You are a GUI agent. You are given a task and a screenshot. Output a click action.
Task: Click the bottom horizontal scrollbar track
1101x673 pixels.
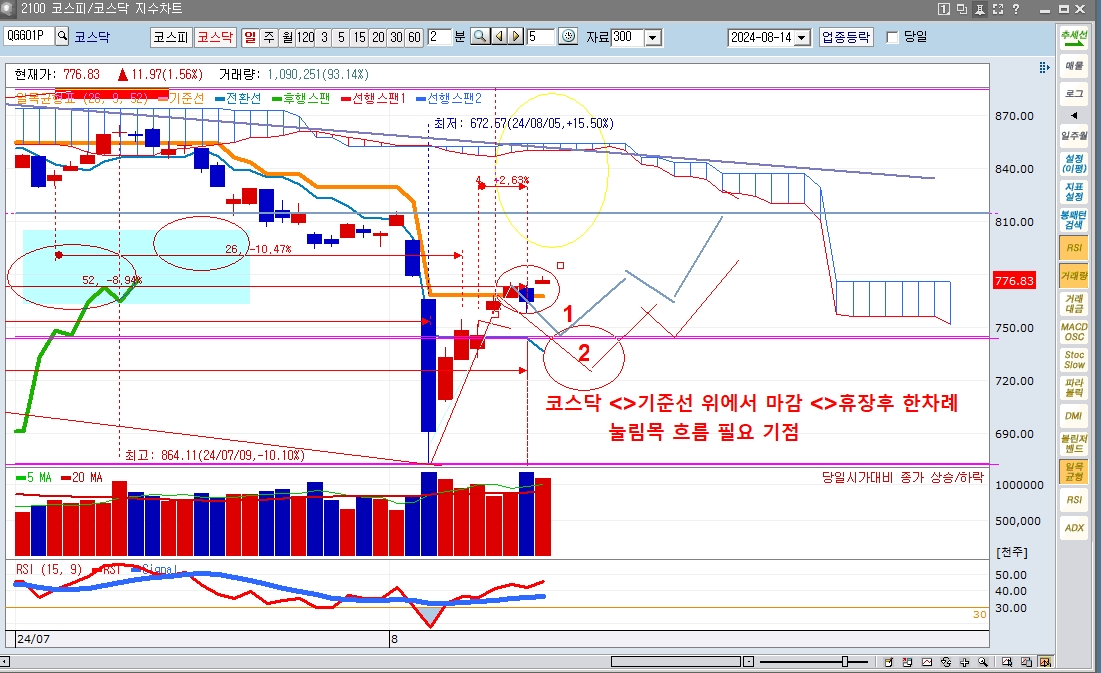(x=676, y=662)
